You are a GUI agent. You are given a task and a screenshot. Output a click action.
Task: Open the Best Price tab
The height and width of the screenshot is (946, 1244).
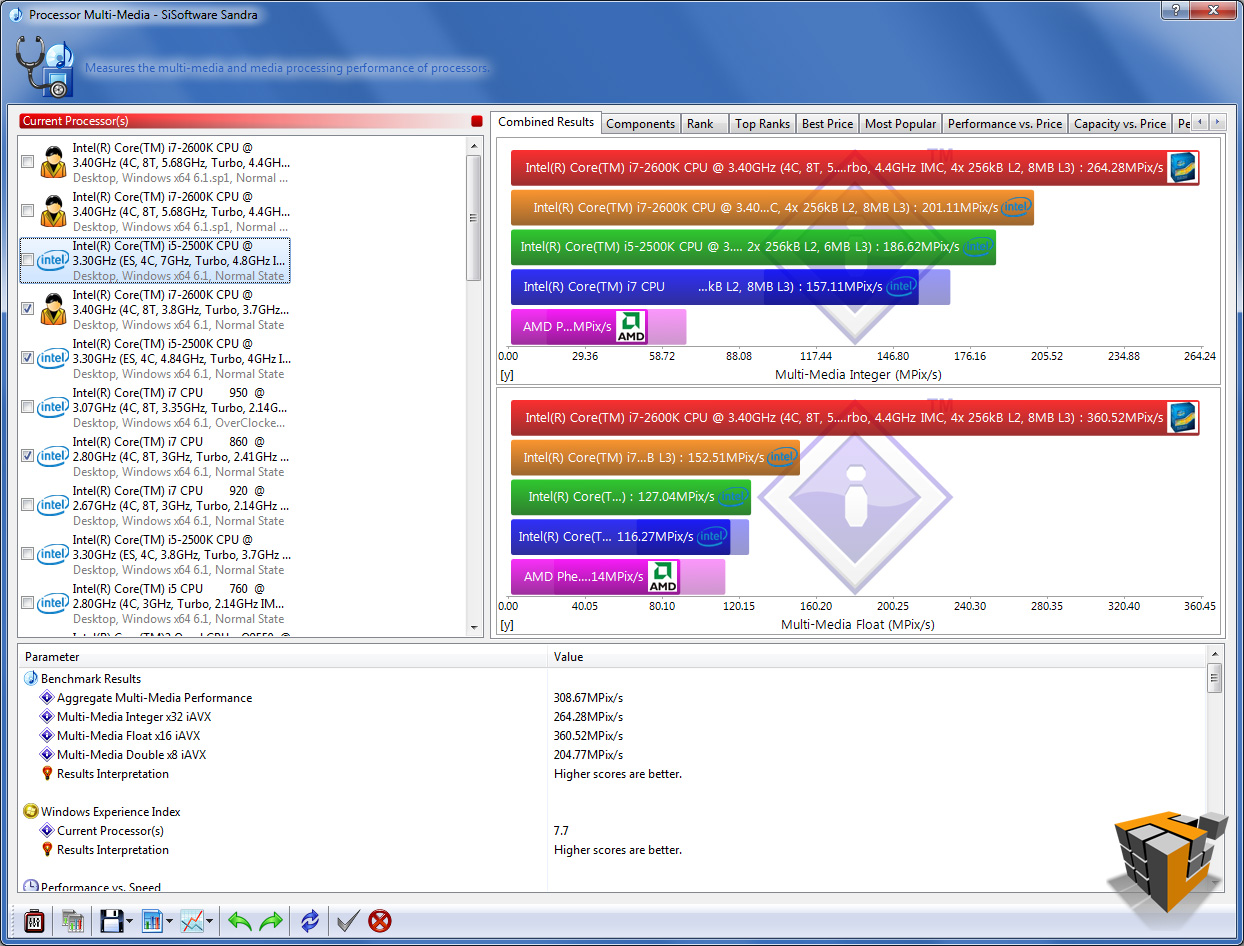point(828,124)
